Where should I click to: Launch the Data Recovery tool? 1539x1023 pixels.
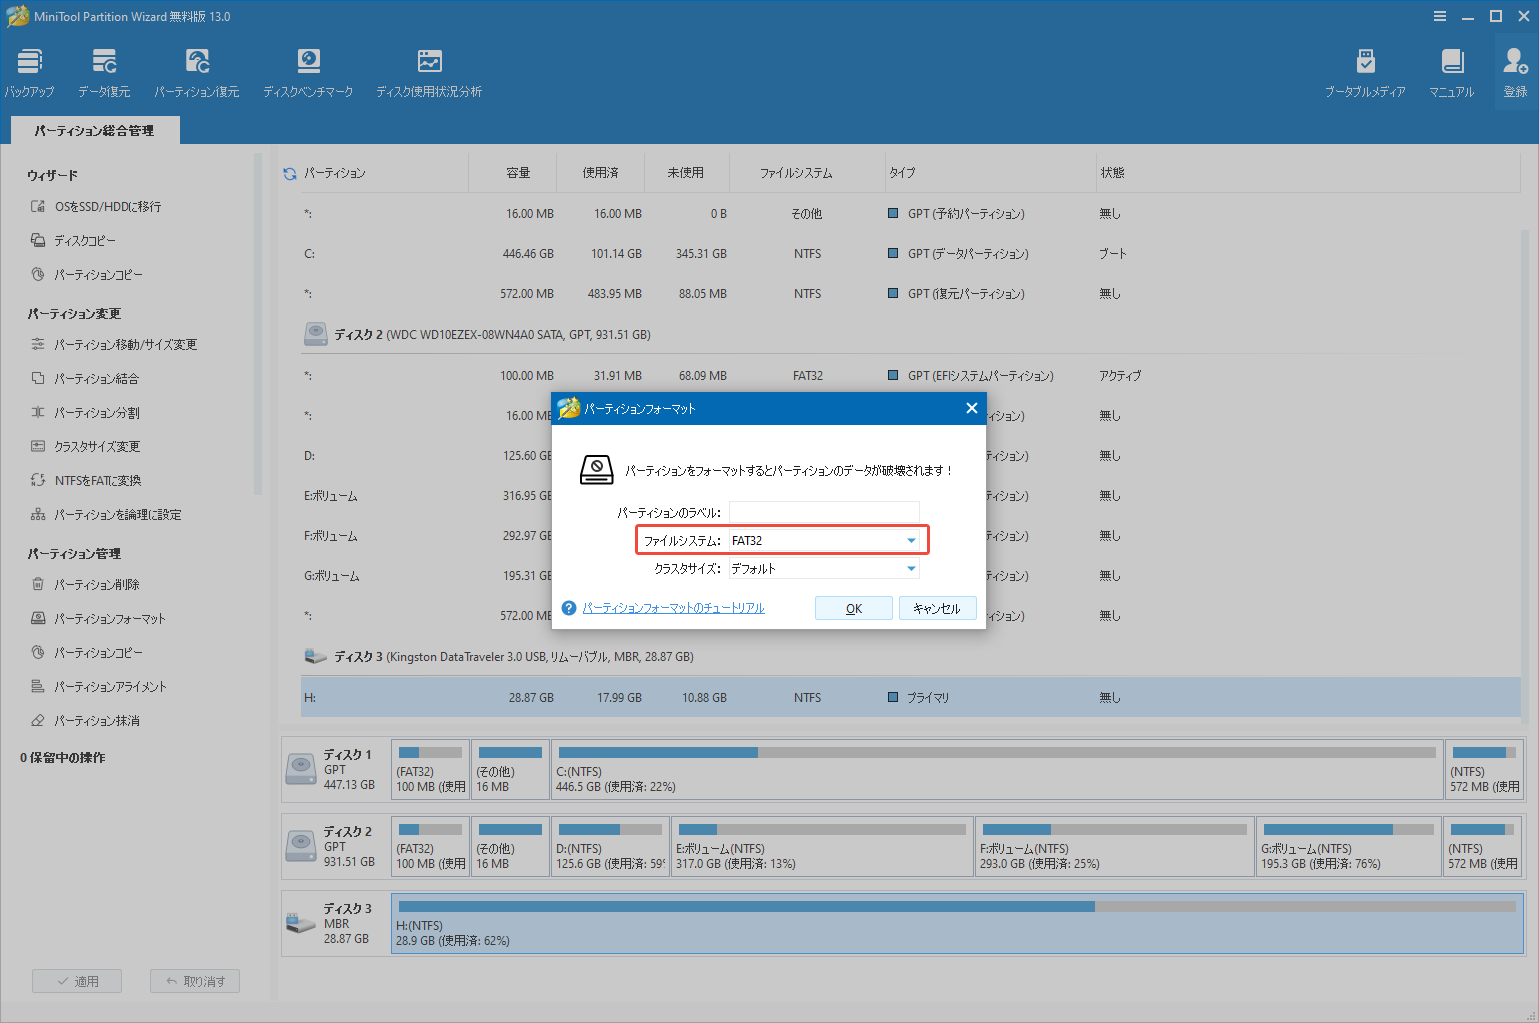click(103, 70)
